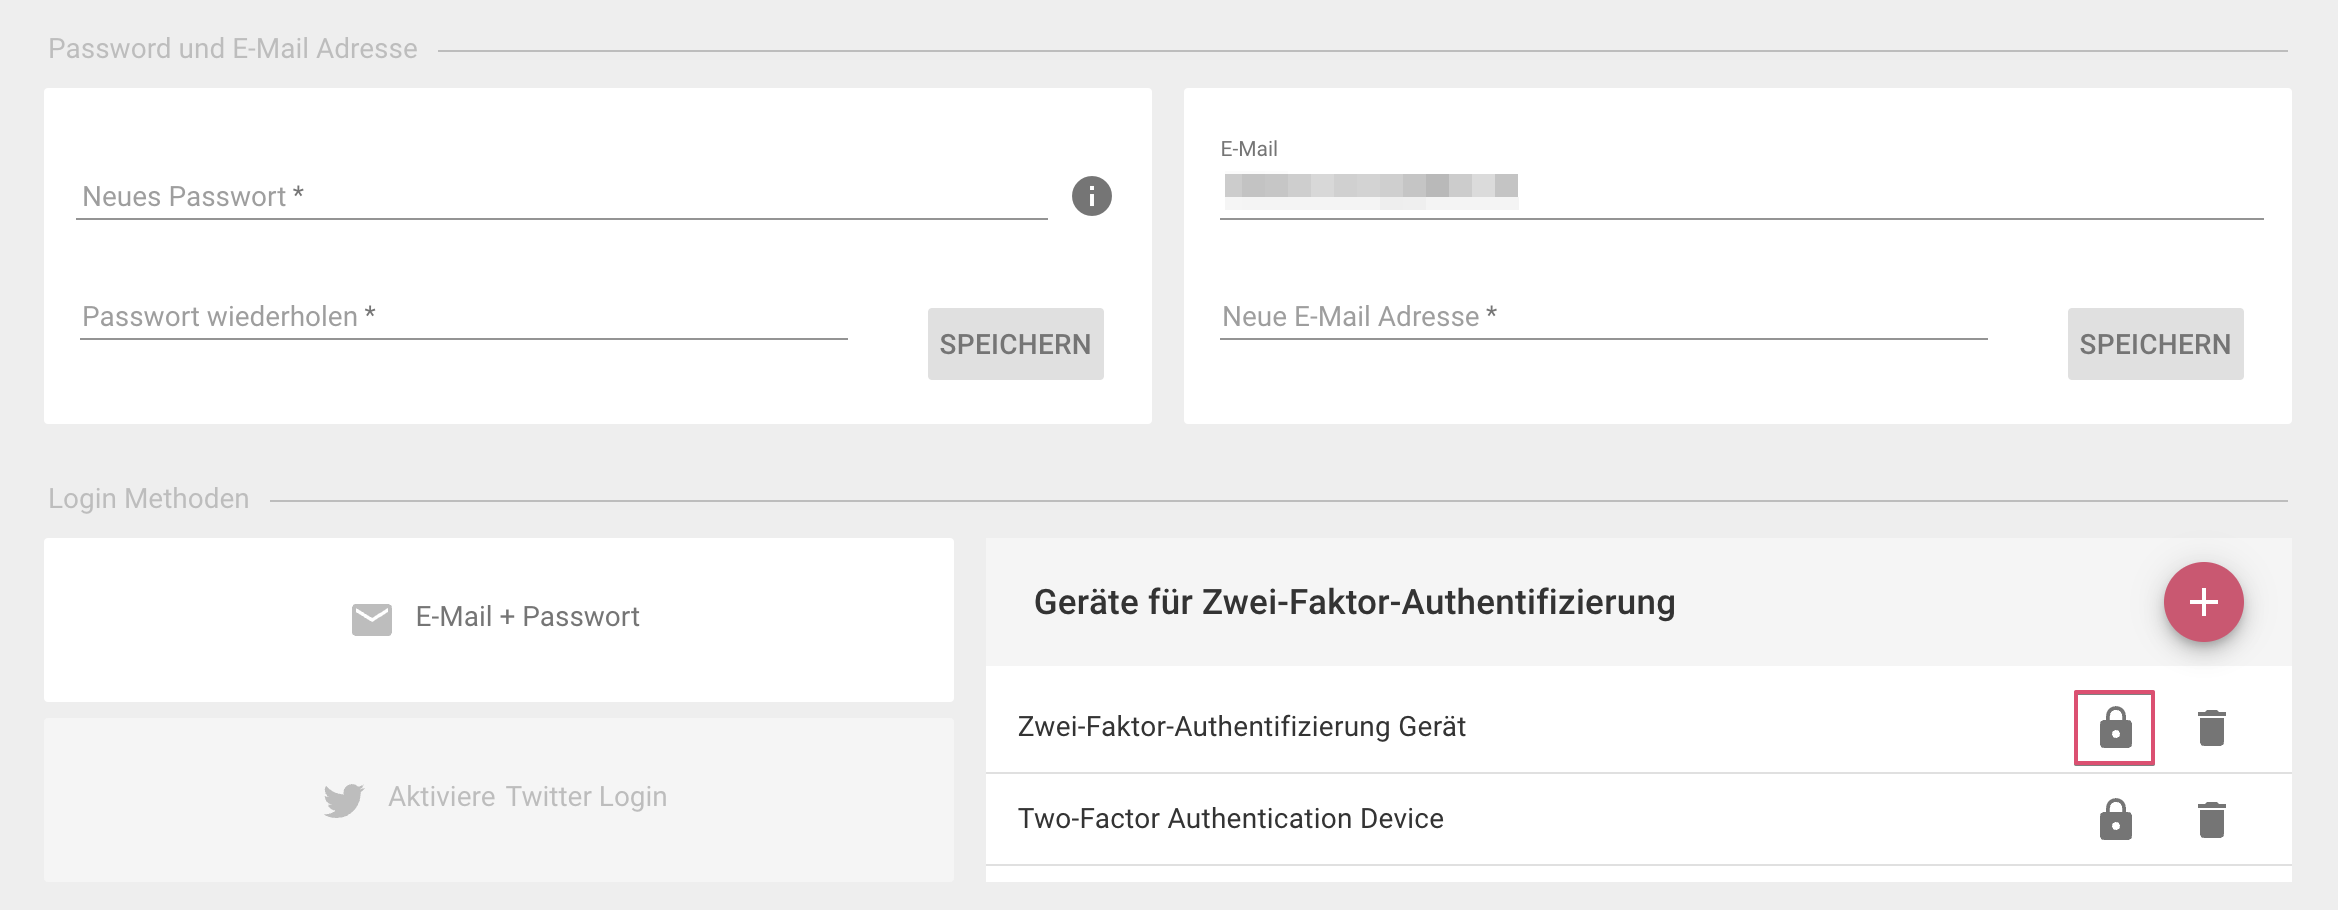Activate Aktiviere Twitter Login

coord(499,799)
